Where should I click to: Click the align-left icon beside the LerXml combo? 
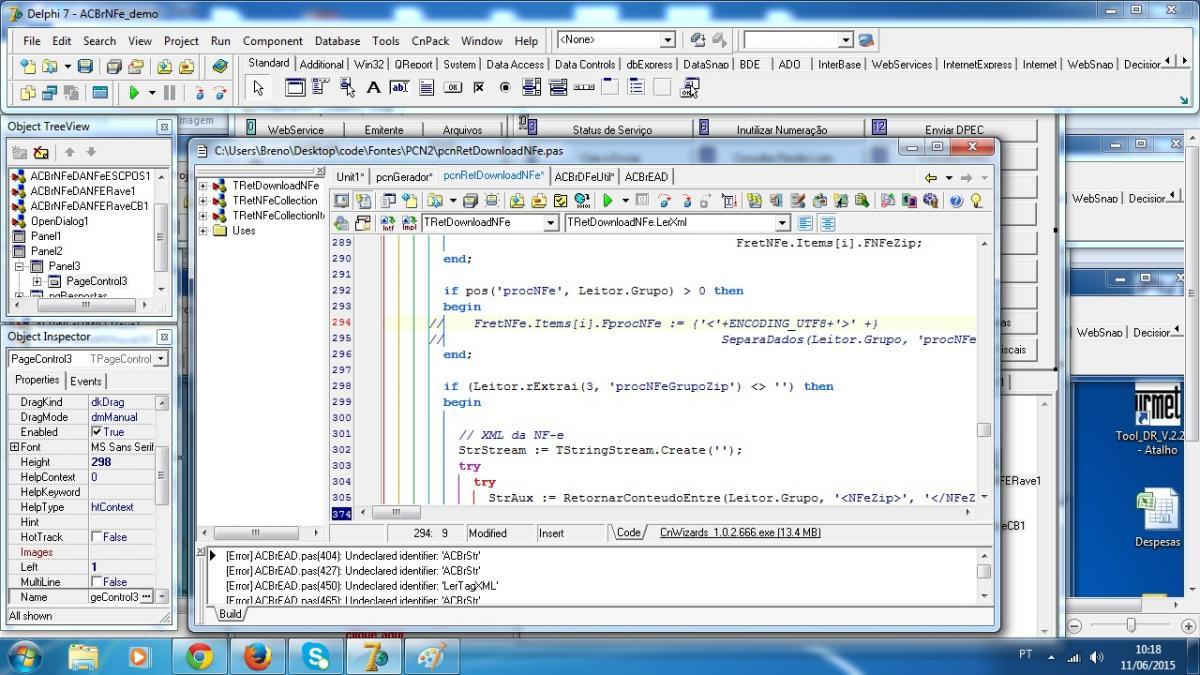(806, 223)
